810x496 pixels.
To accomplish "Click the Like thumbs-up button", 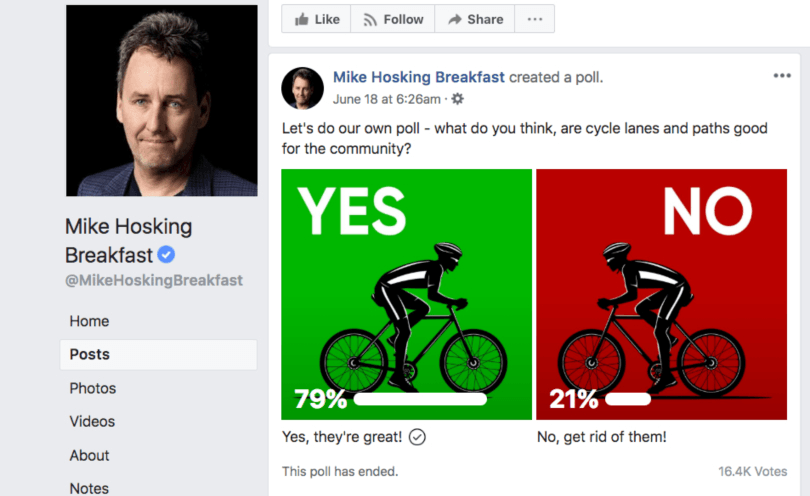I will pyautogui.click(x=316, y=19).
